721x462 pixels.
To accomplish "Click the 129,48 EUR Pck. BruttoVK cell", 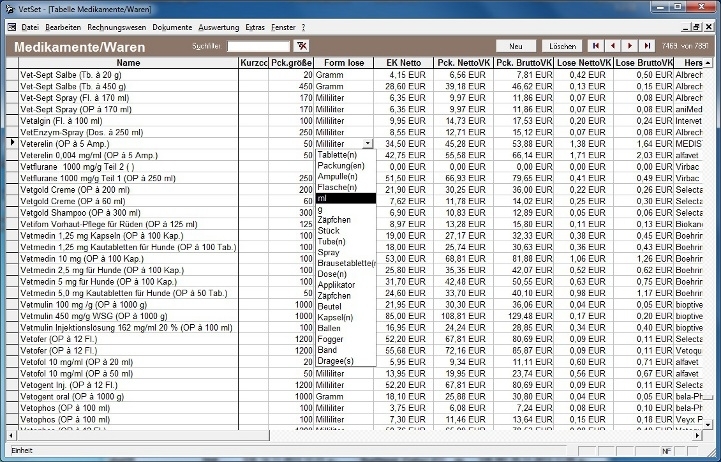I will (524, 316).
